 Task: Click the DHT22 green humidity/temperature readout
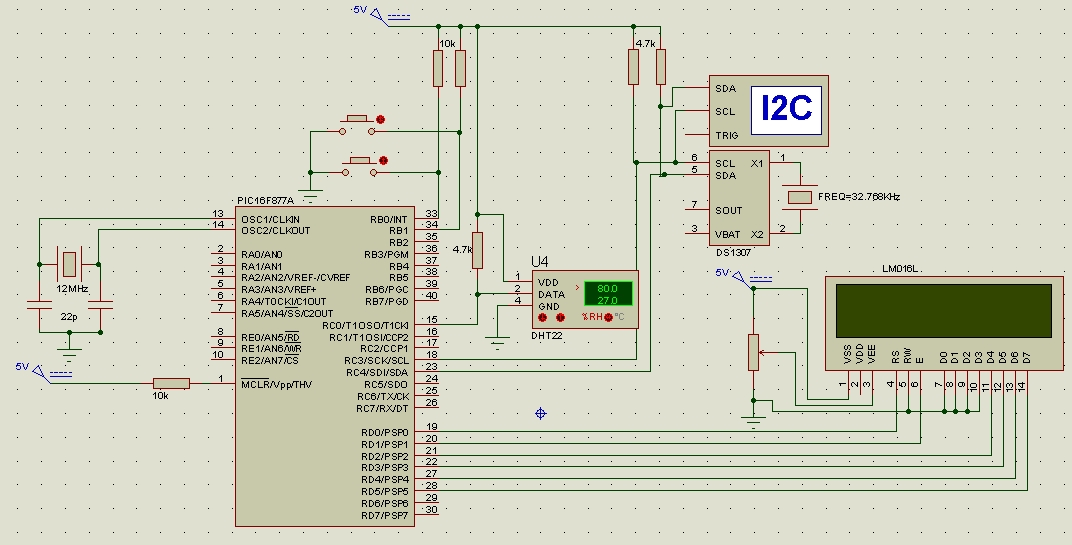click(608, 294)
